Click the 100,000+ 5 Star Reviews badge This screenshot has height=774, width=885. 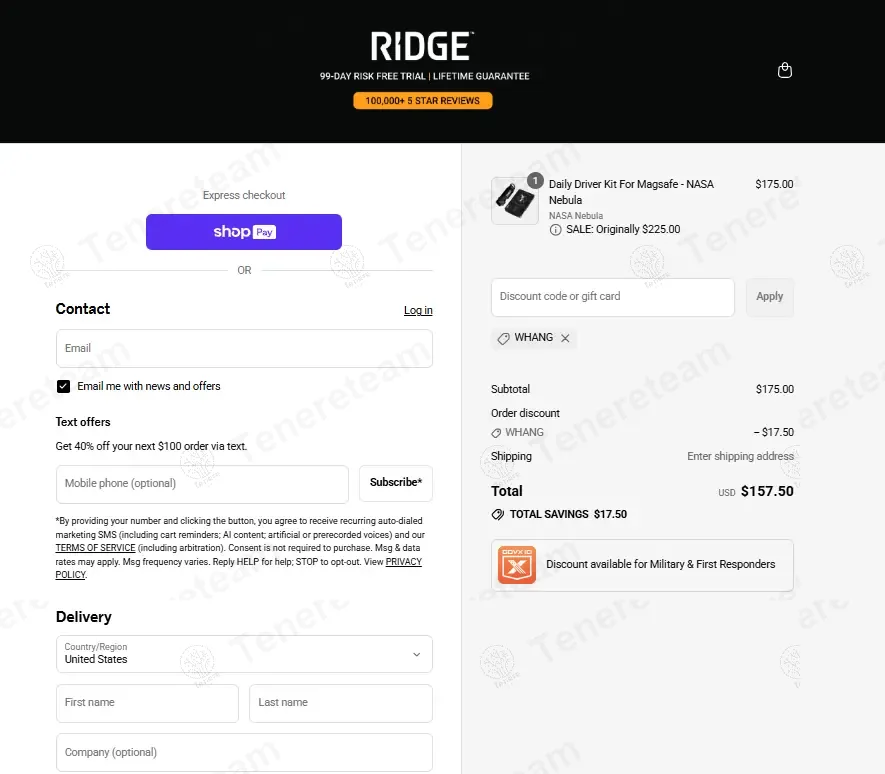(422, 101)
